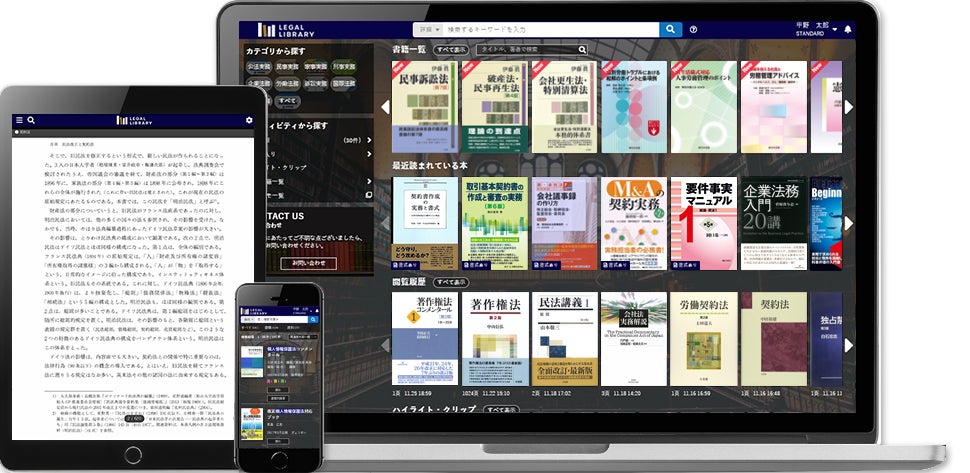The width and height of the screenshot is (970, 473).
Task: Click Legal Library logo on tablet header
Action: (134, 121)
